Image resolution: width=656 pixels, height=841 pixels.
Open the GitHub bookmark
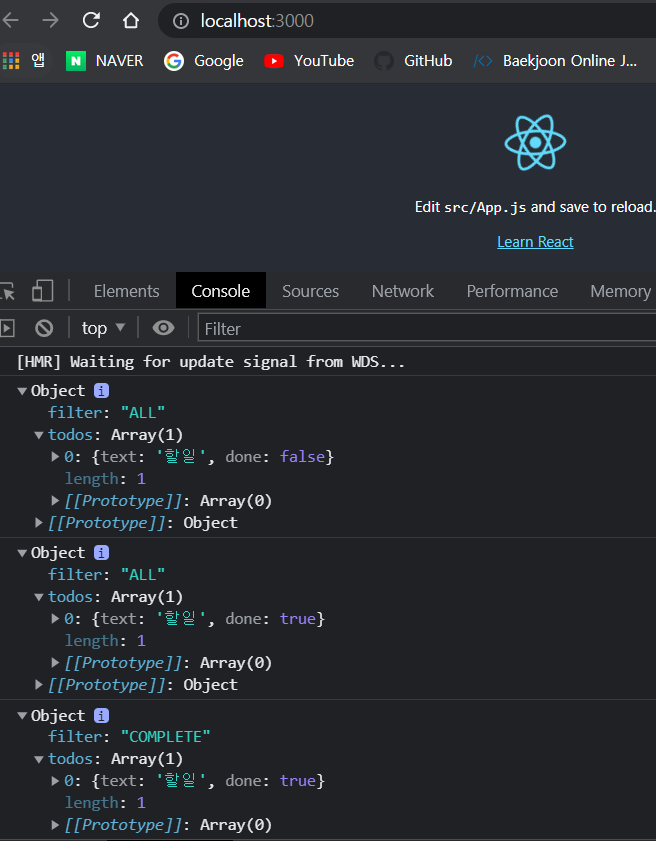pyautogui.click(x=413, y=61)
